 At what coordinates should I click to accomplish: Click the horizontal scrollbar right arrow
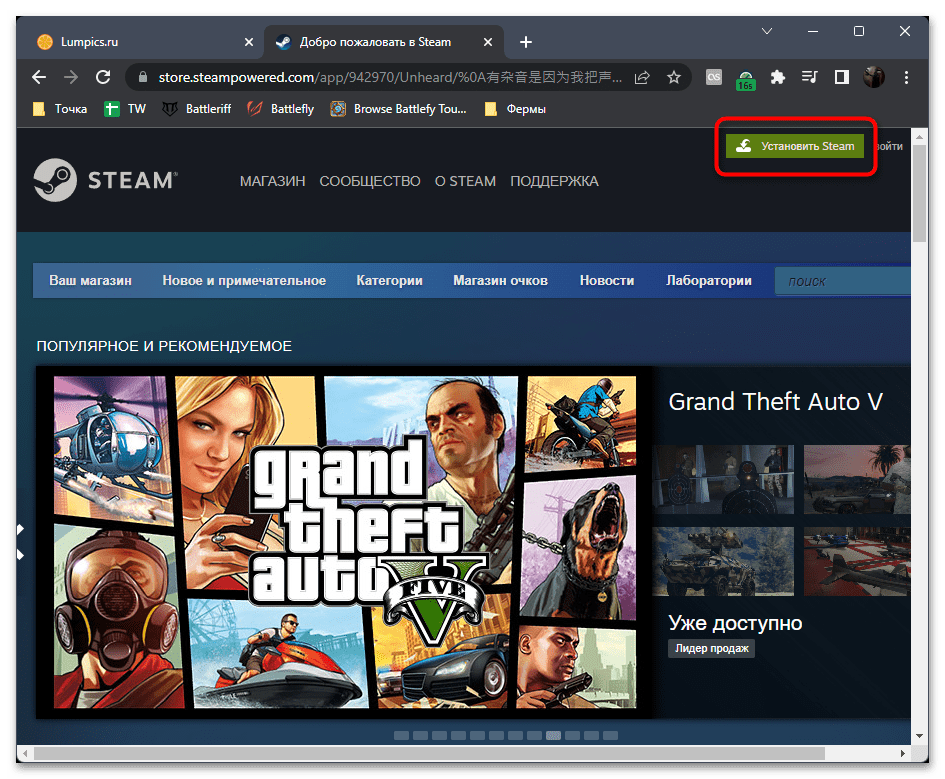click(x=903, y=754)
